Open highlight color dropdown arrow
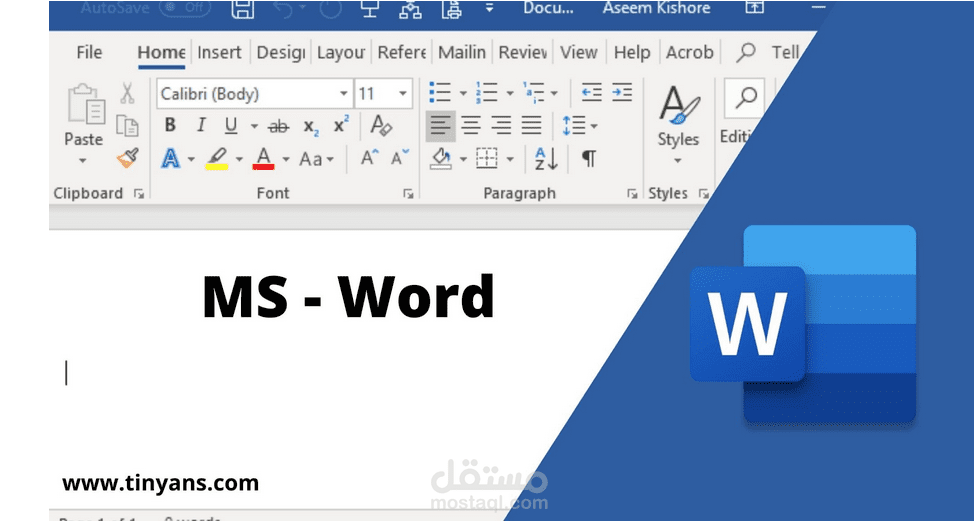This screenshot has height=523, width=979. [239, 160]
